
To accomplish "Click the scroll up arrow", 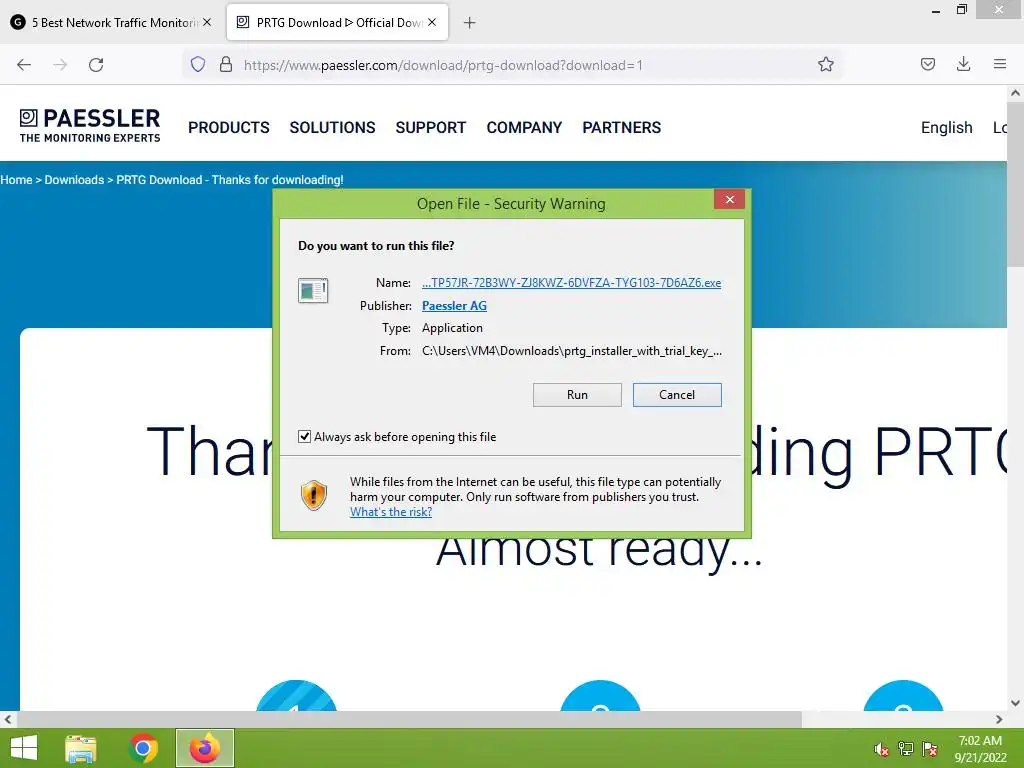I will pyautogui.click(x=1016, y=93).
